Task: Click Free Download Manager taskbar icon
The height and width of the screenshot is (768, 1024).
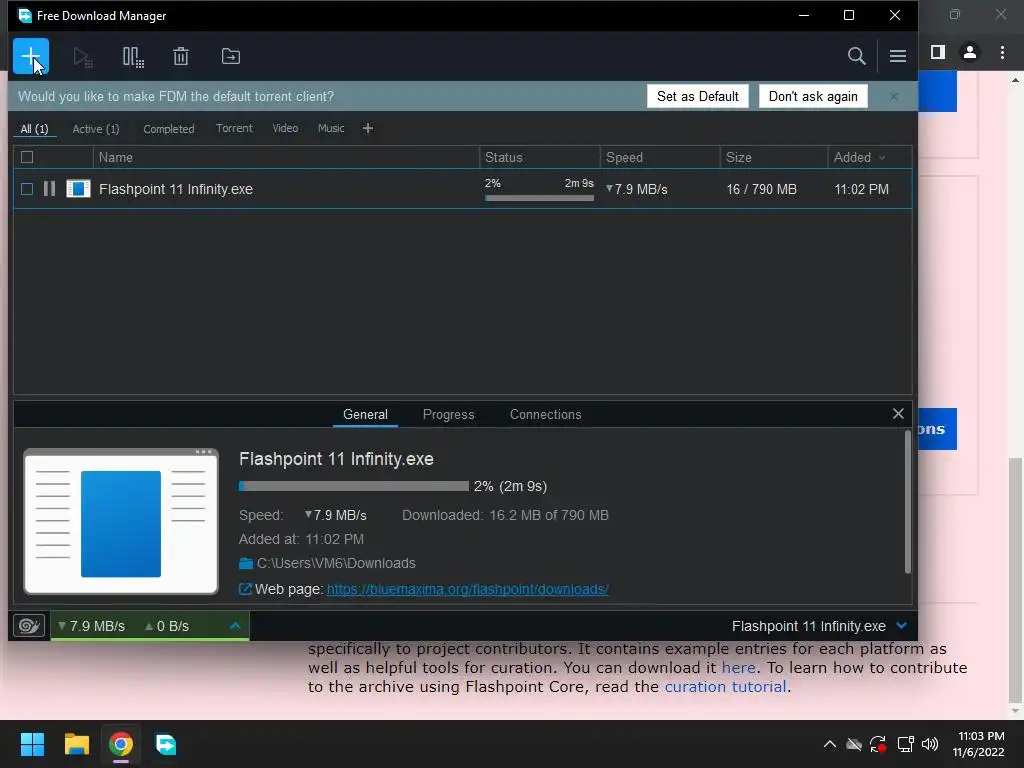Action: tap(165, 744)
